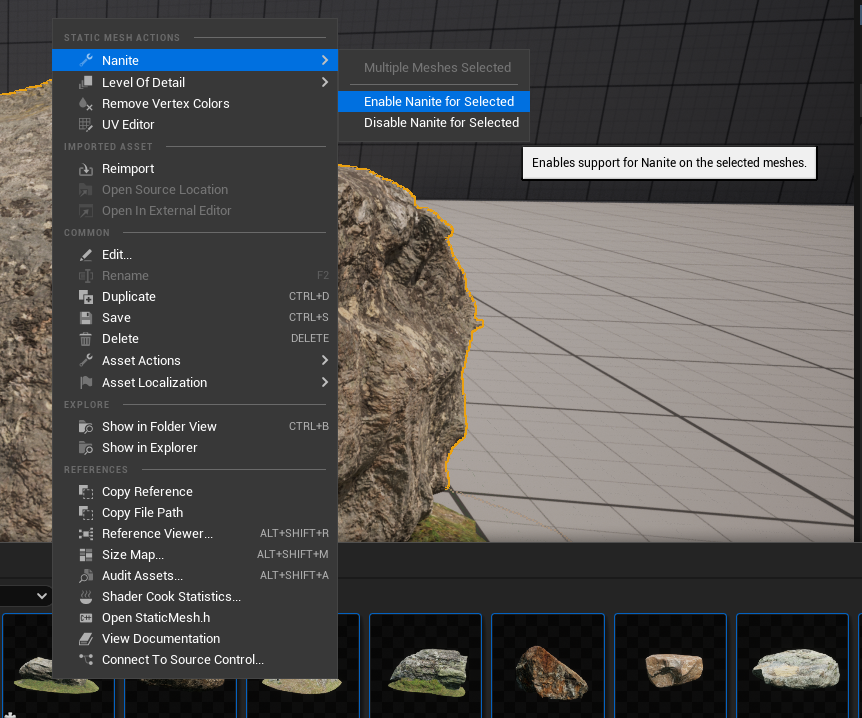Screen dimensions: 862x718
Task: Click the Save floppy disk icon
Action: [86, 318]
